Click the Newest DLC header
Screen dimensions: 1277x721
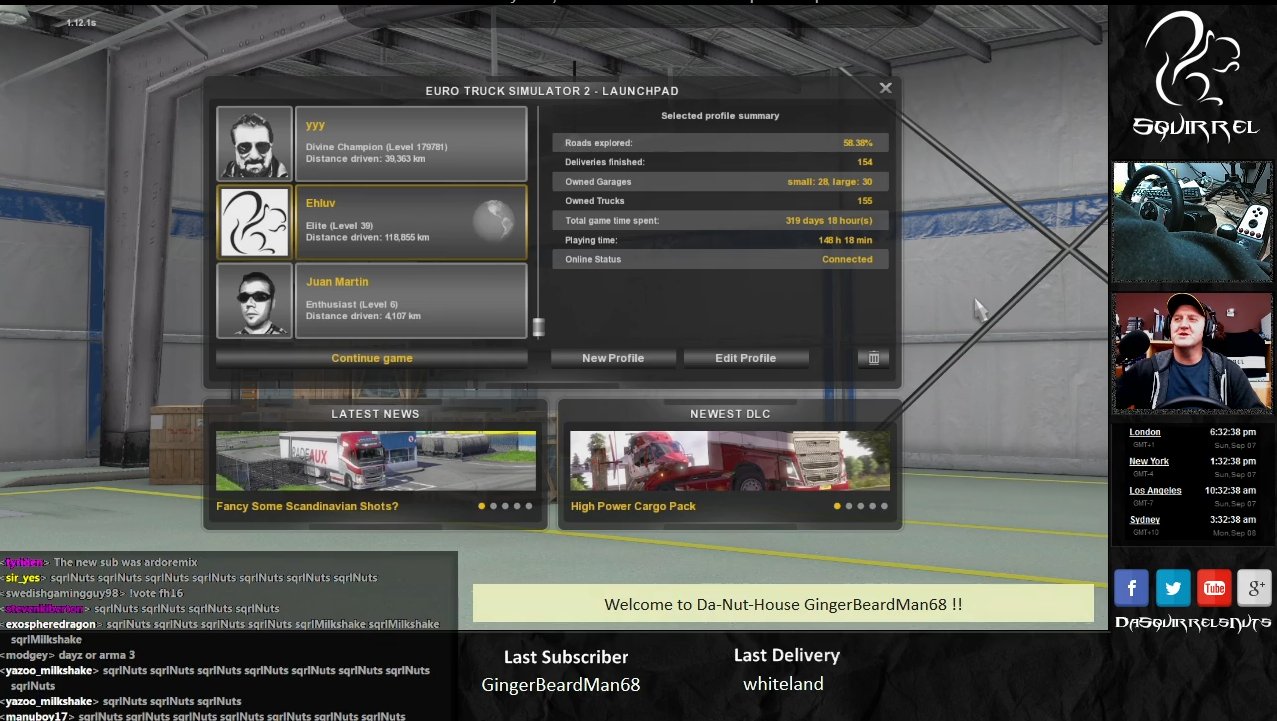tap(730, 414)
